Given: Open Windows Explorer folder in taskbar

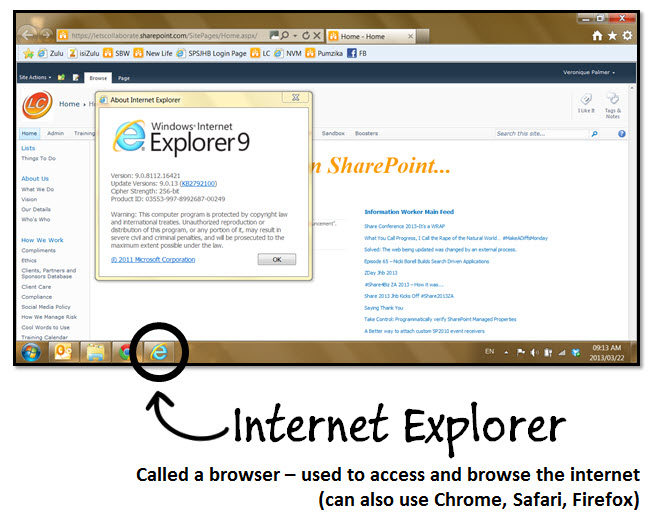Looking at the screenshot, I should [x=95, y=352].
